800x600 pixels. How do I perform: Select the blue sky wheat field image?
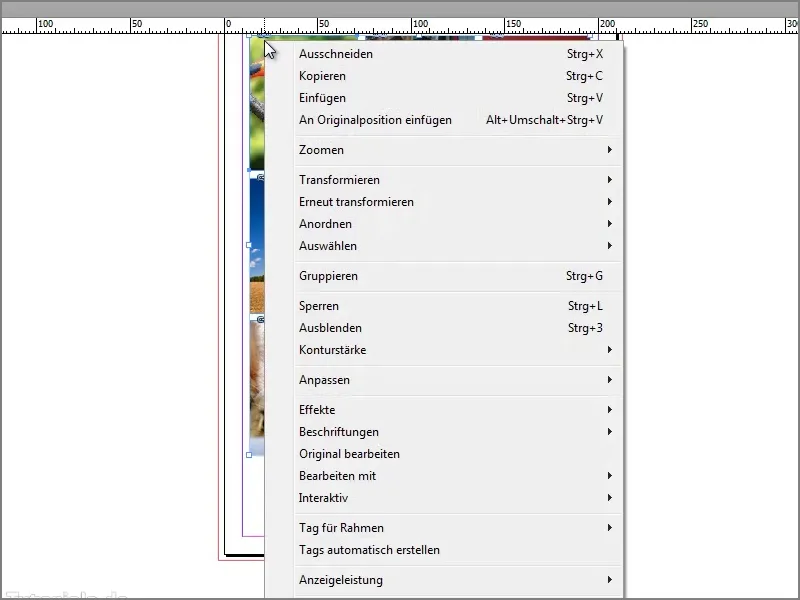[x=257, y=244]
